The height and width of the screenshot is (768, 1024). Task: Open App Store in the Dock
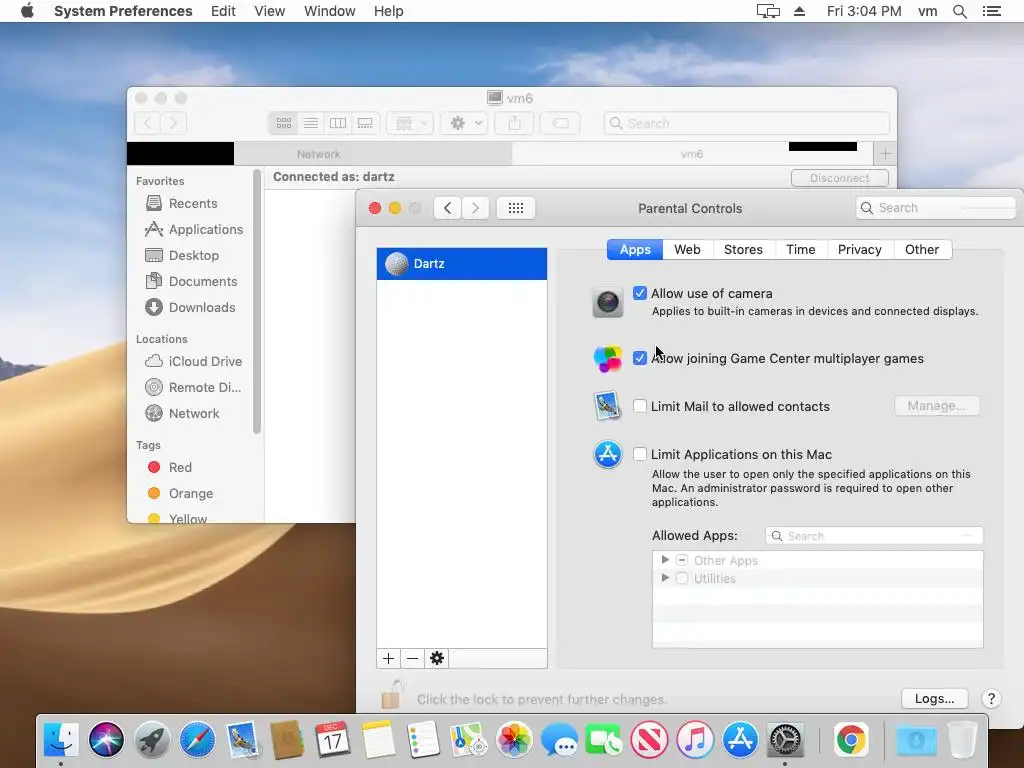coord(740,740)
